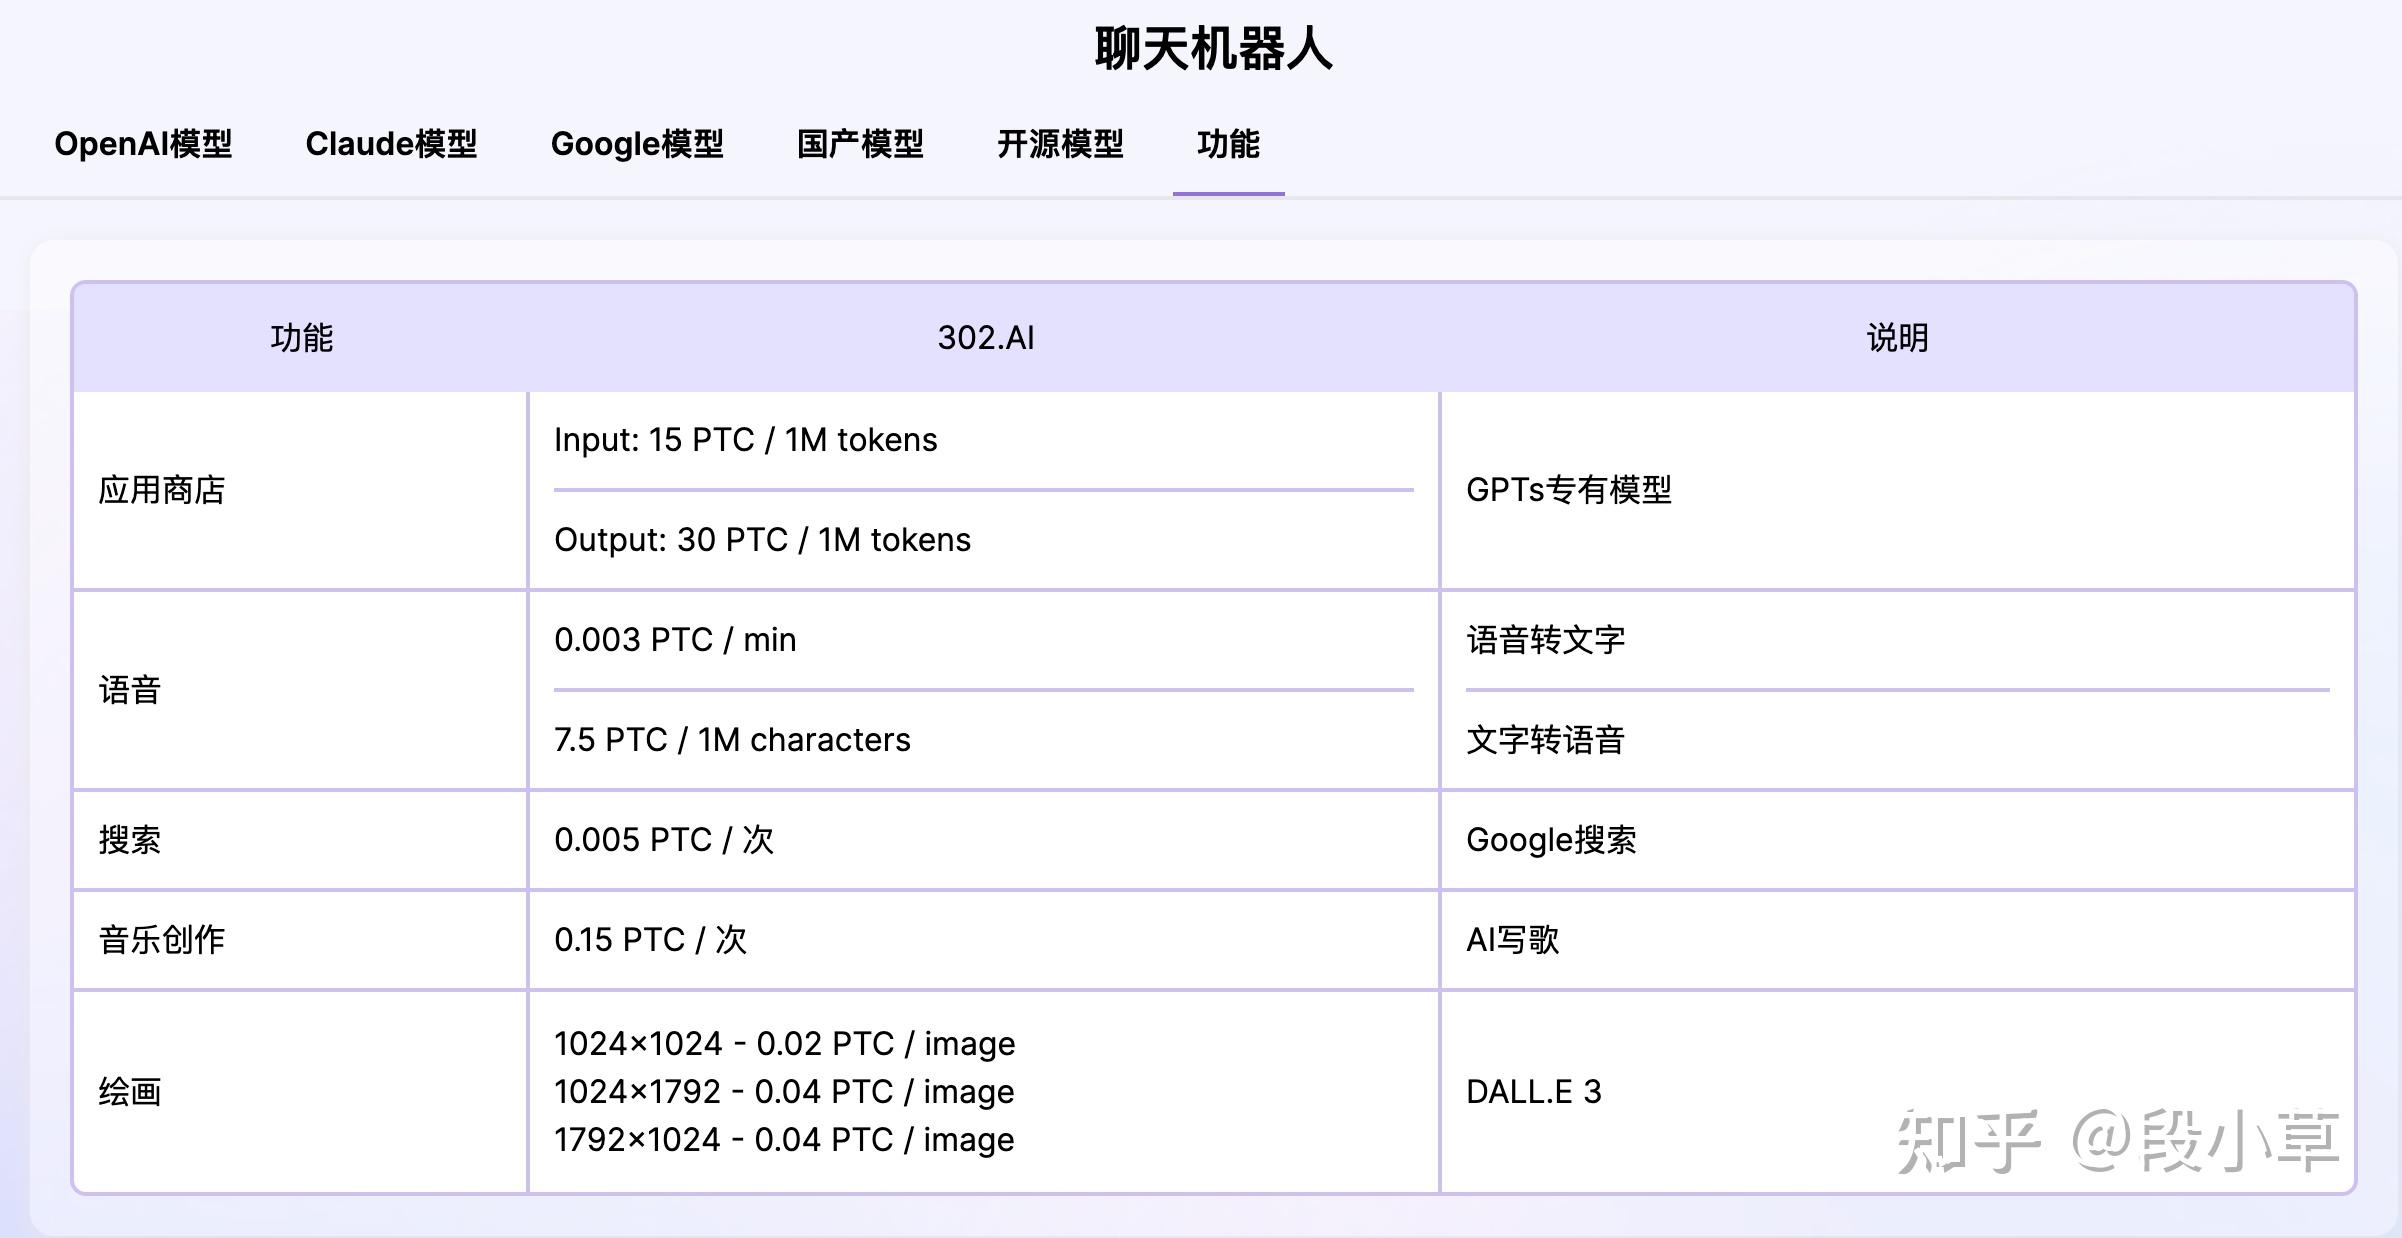Select the 应用商店 row label
The image size is (2402, 1238).
pyautogui.click(x=163, y=490)
